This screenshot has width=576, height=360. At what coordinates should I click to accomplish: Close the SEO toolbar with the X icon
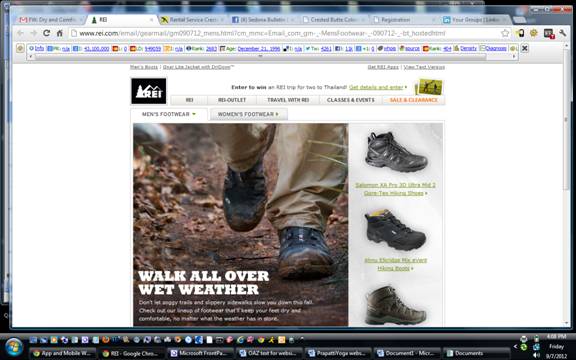(525, 48)
